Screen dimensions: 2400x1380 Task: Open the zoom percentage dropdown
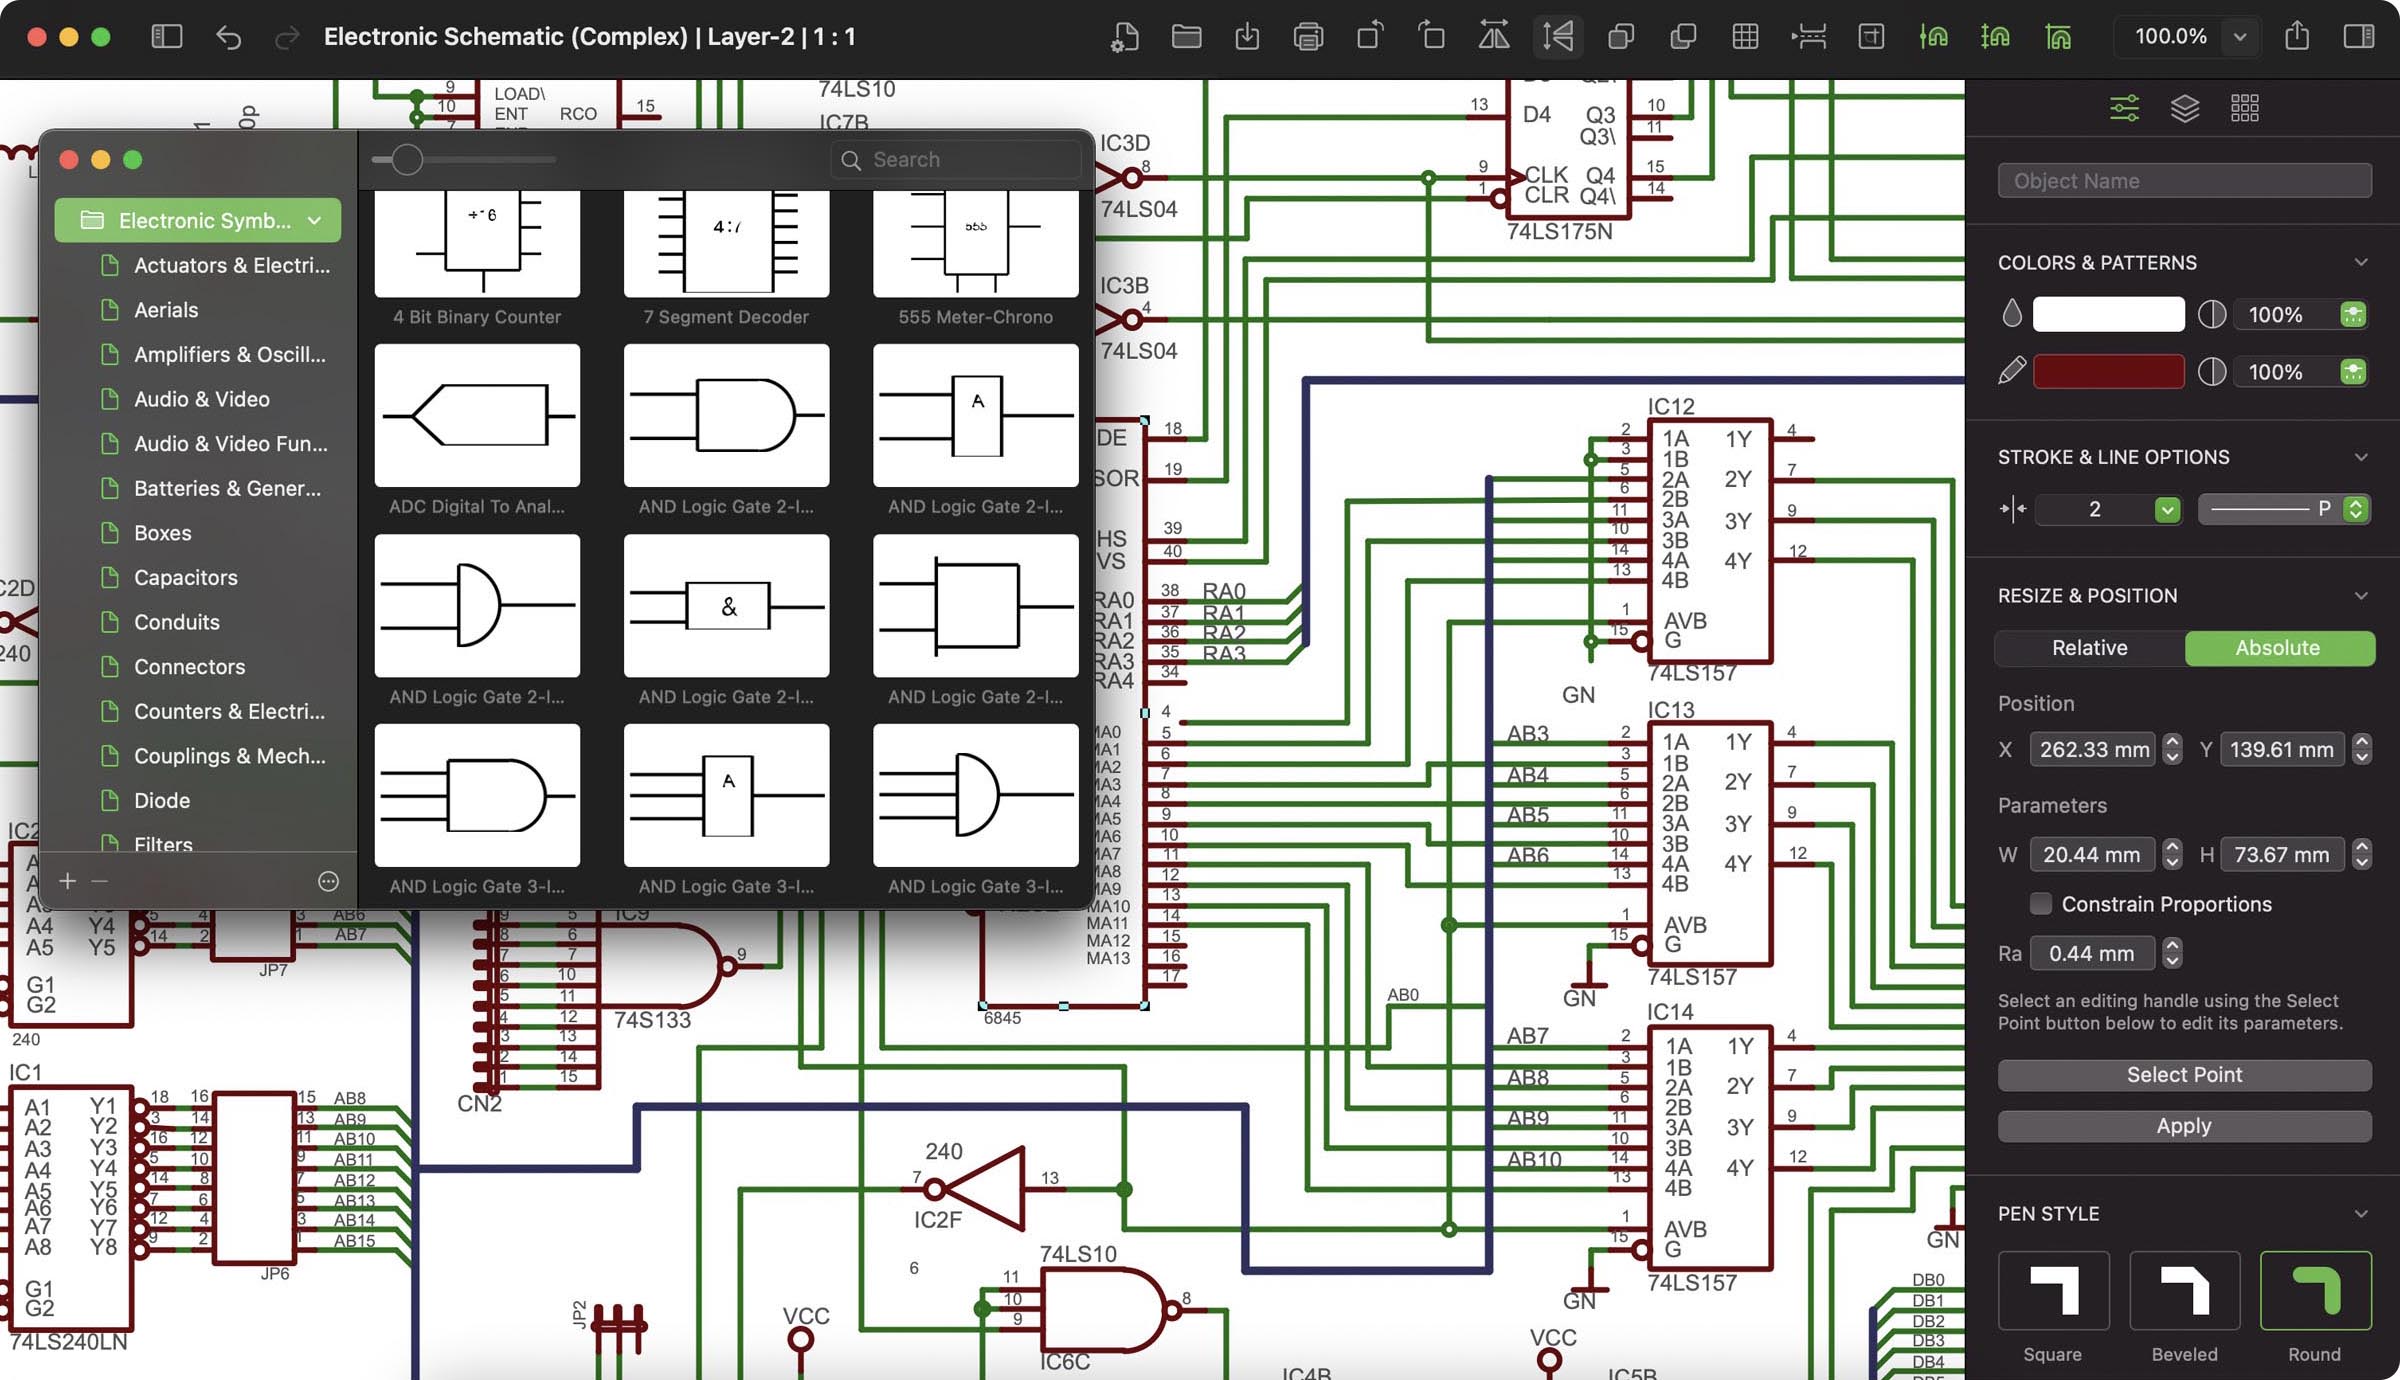click(2240, 37)
